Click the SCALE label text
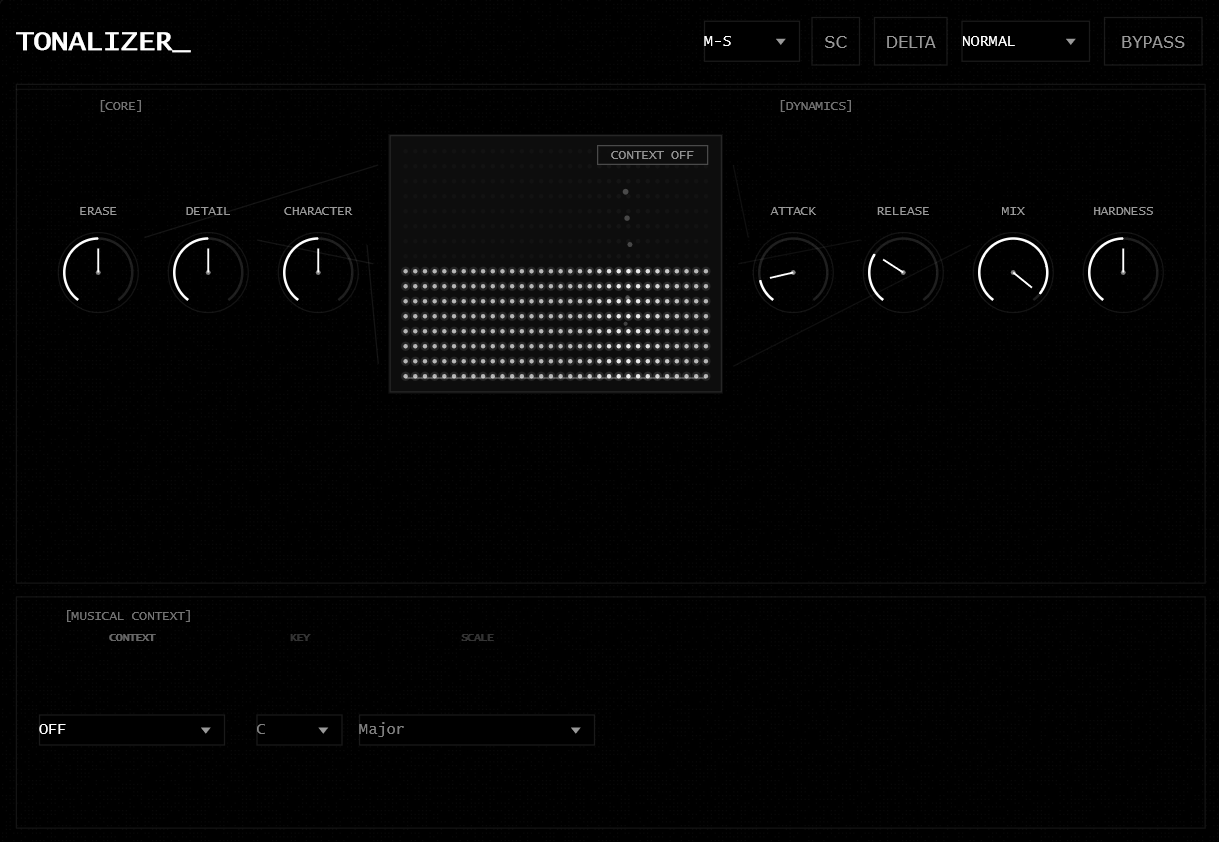1219x842 pixels. tap(477, 638)
